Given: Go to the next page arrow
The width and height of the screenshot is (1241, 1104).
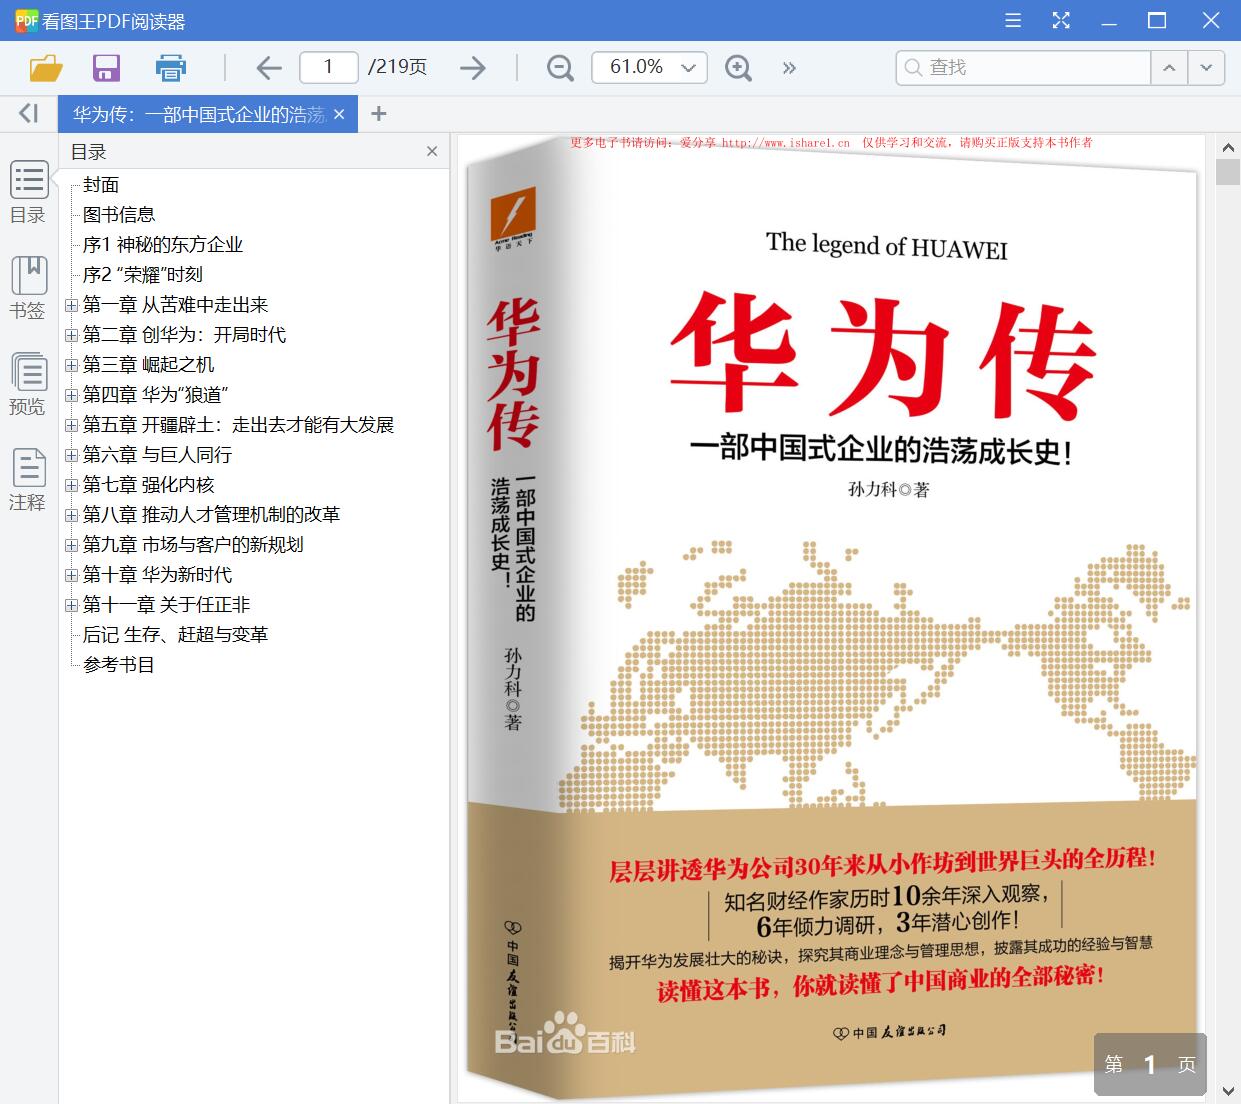Looking at the screenshot, I should (472, 67).
